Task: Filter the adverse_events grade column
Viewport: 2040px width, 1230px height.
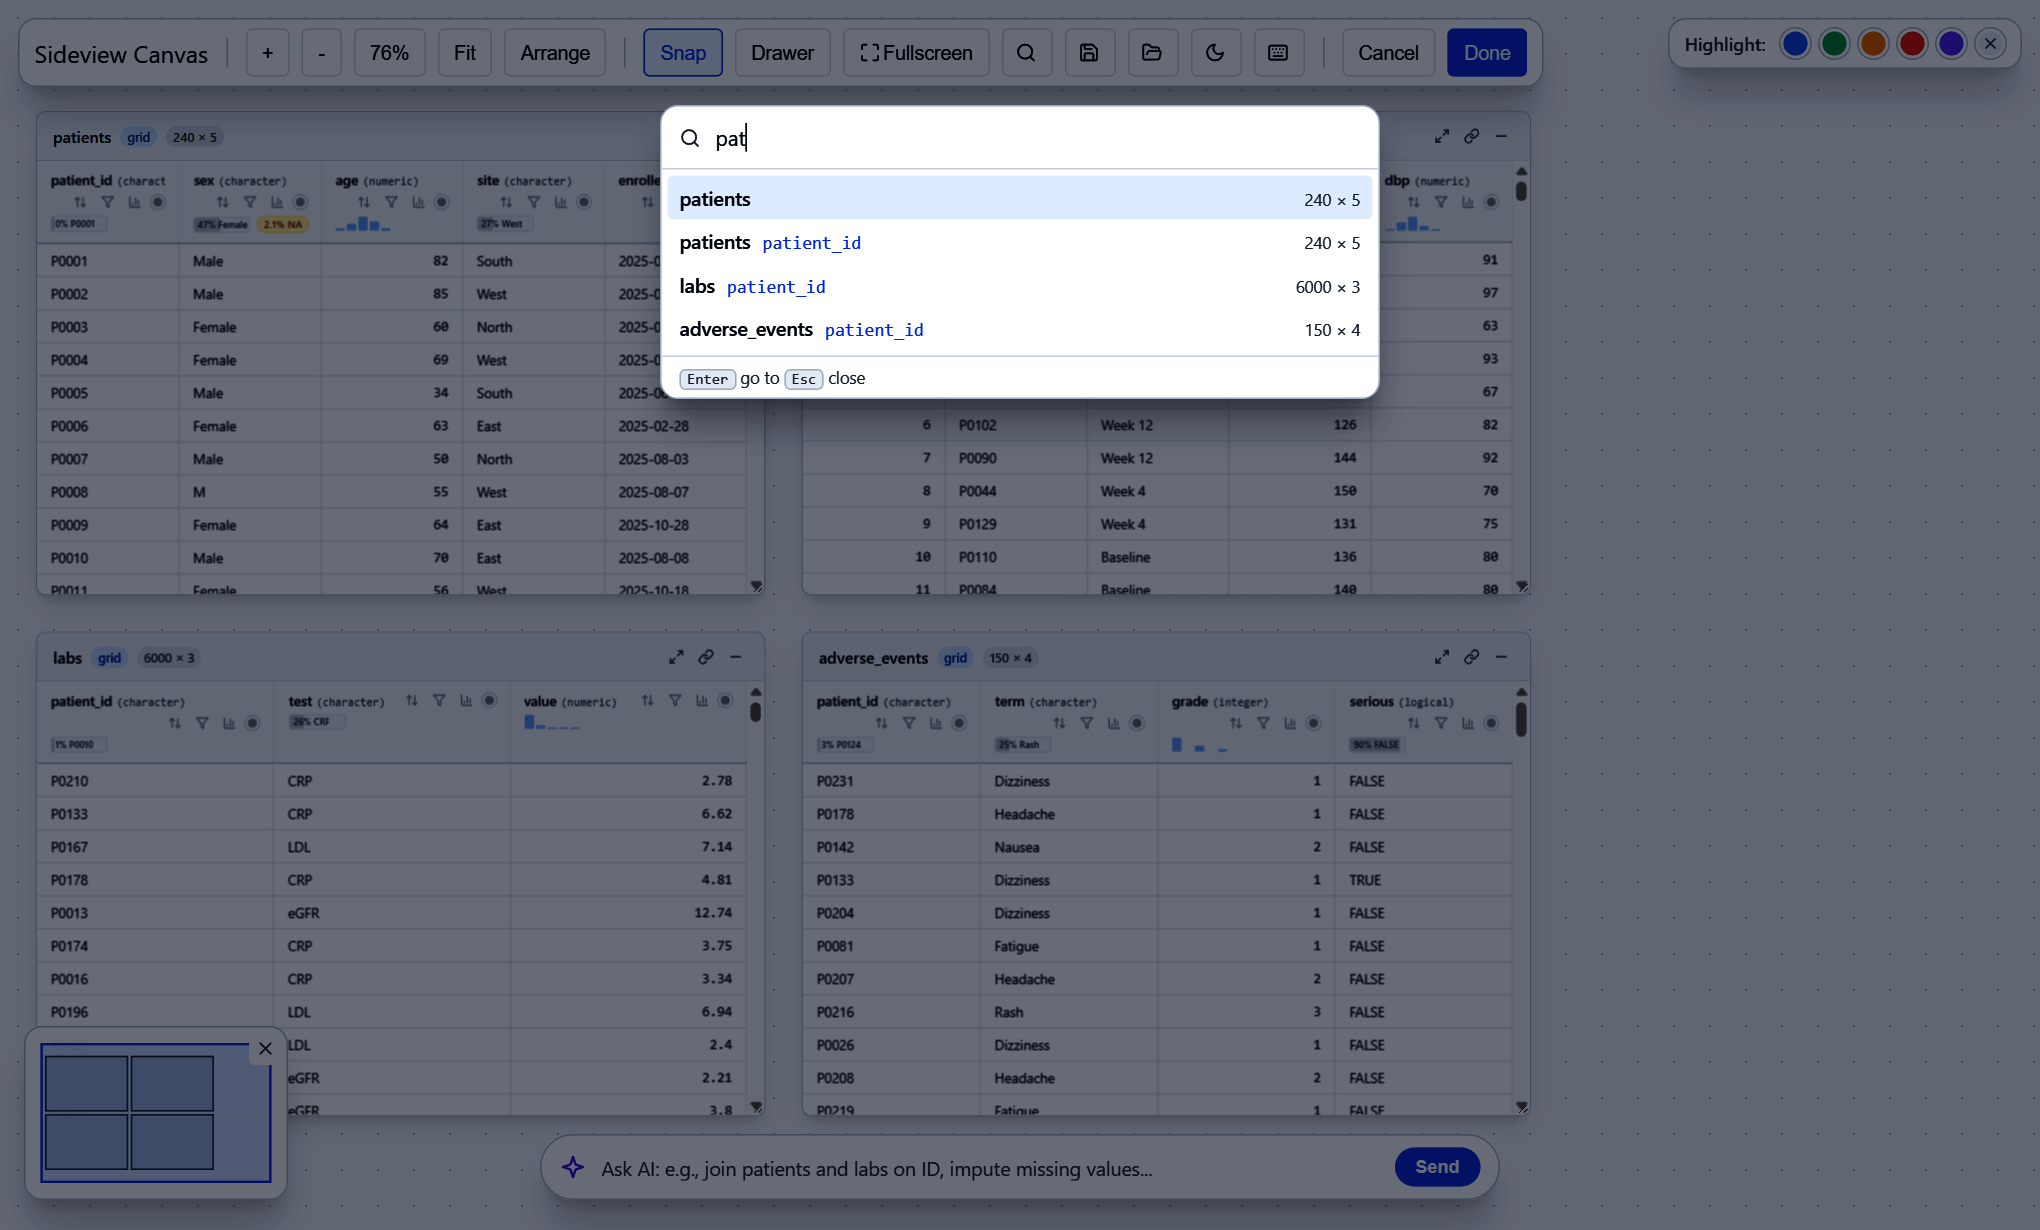Action: coord(1263,723)
